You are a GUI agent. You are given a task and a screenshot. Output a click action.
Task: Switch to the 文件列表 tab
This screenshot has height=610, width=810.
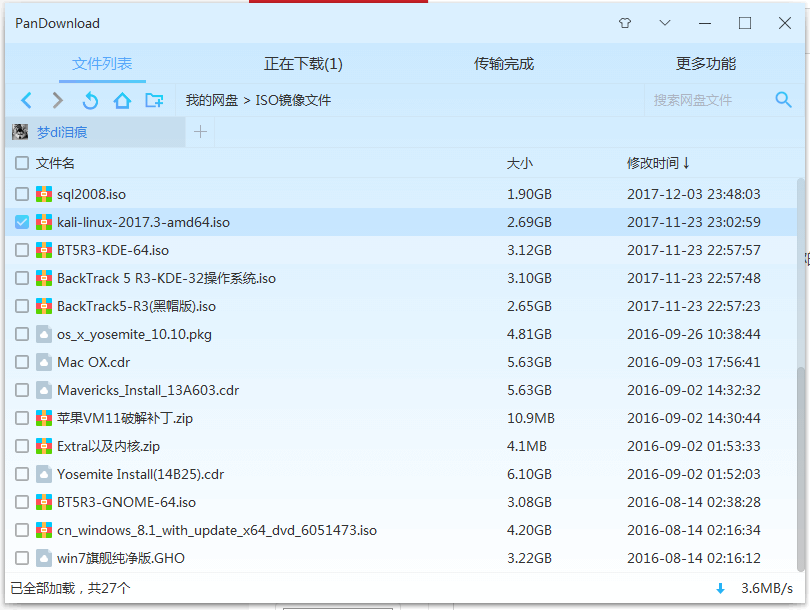pos(102,64)
